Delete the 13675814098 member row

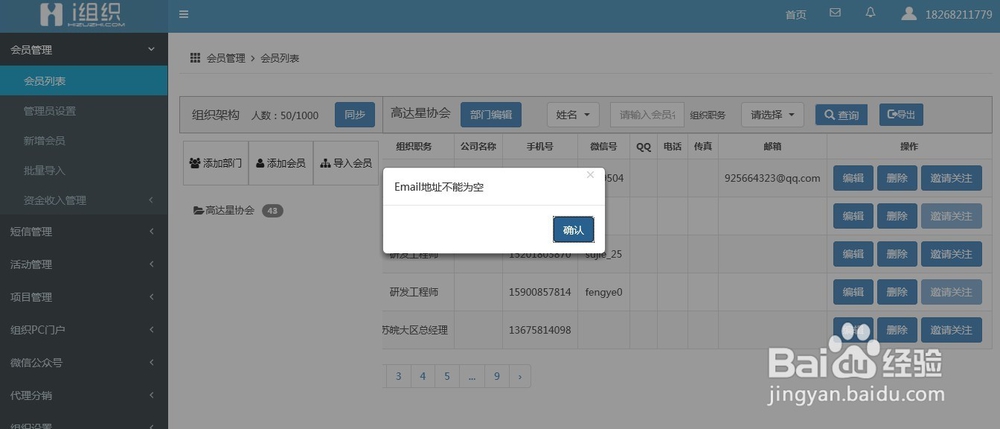click(897, 330)
